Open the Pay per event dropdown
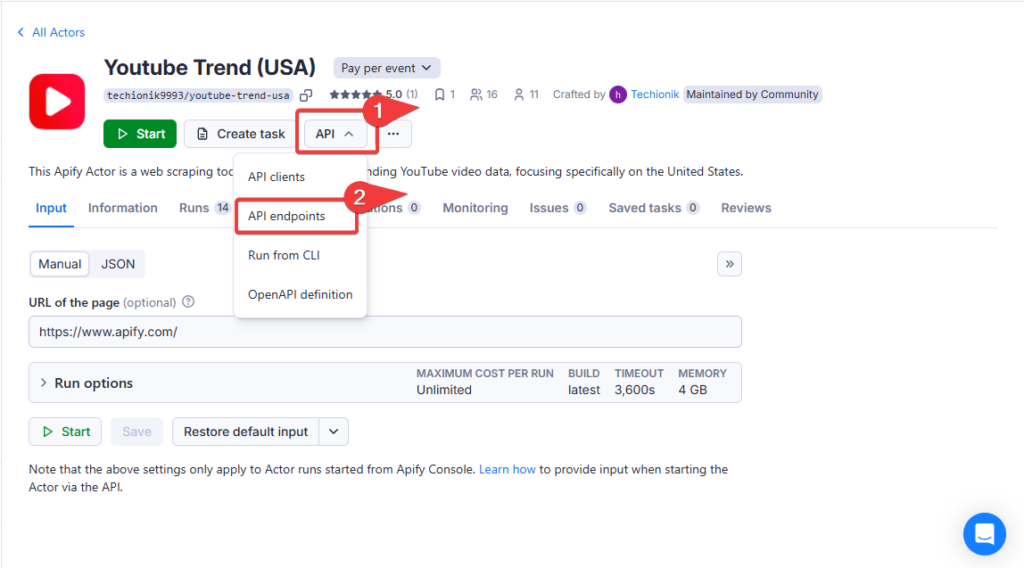 [386, 68]
